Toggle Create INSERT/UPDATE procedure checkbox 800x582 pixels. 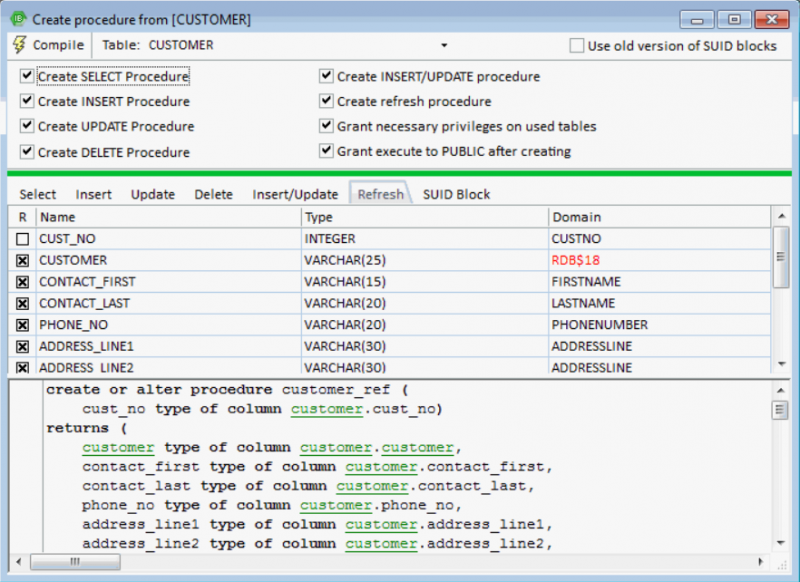pos(326,76)
